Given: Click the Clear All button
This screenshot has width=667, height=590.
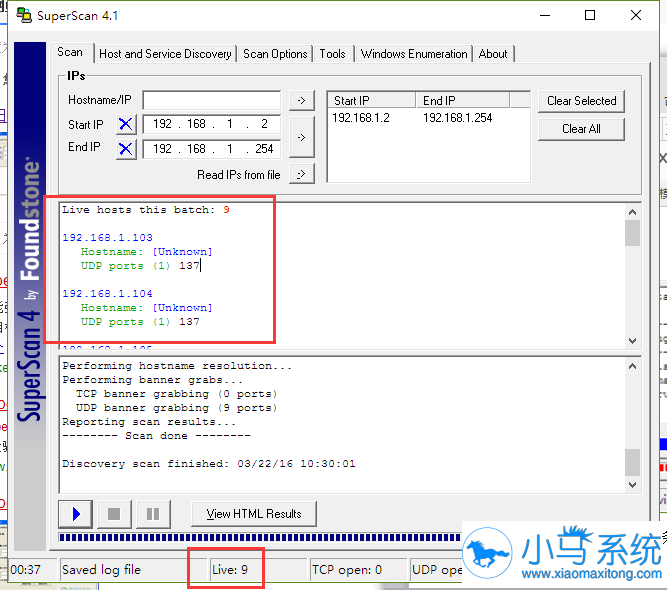Looking at the screenshot, I should (581, 129).
